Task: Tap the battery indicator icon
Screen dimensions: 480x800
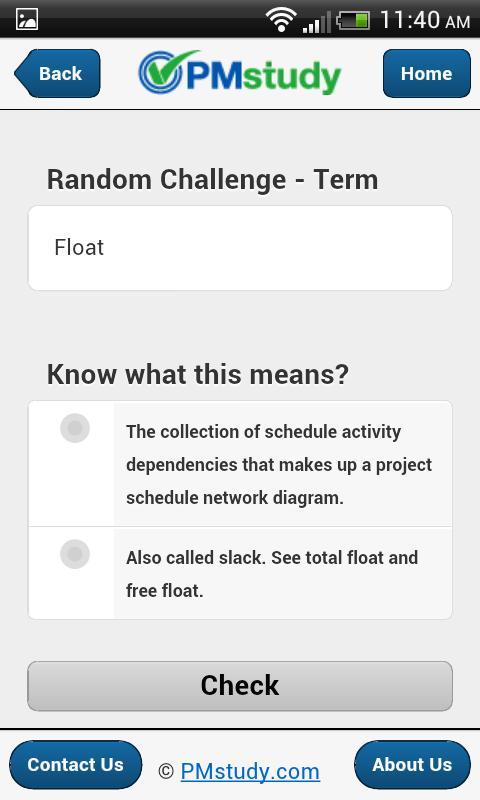Action: coord(353,21)
